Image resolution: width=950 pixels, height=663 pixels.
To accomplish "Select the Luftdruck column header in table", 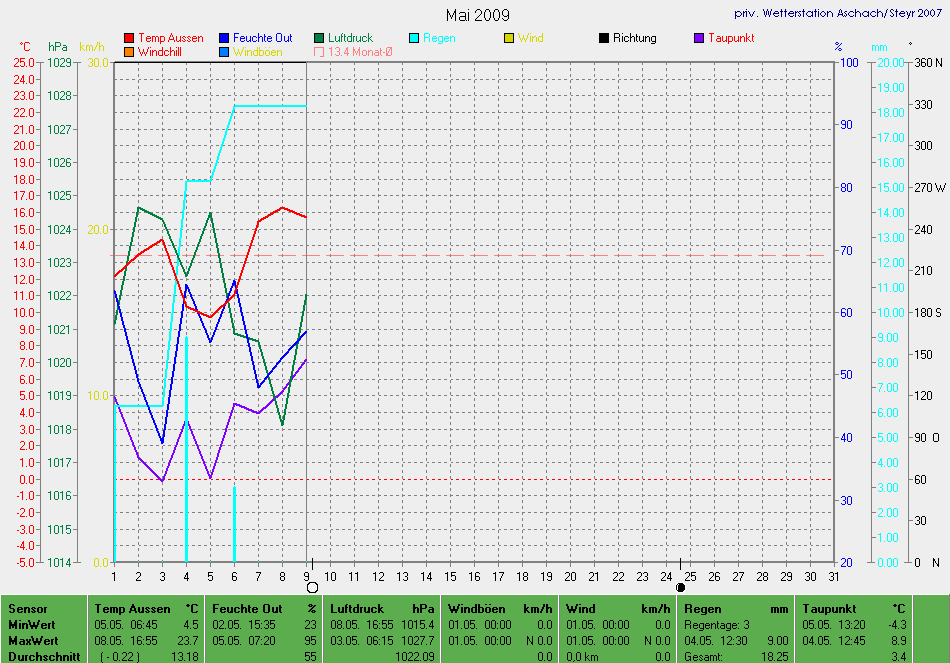I will click(x=352, y=608).
